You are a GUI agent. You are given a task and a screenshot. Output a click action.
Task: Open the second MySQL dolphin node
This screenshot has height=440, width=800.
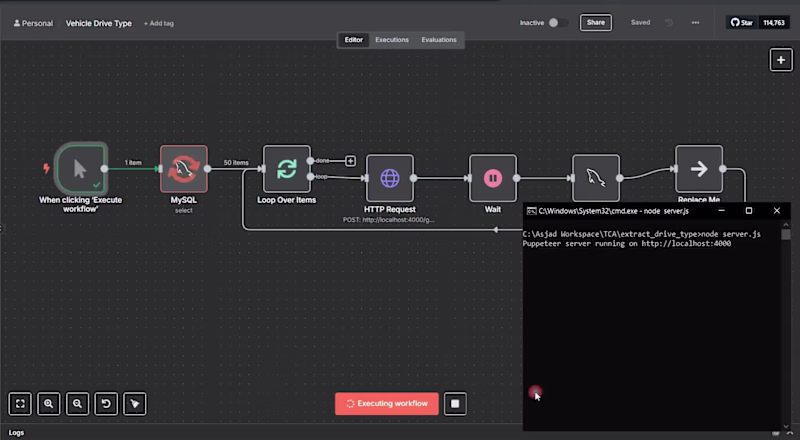pyautogui.click(x=596, y=178)
